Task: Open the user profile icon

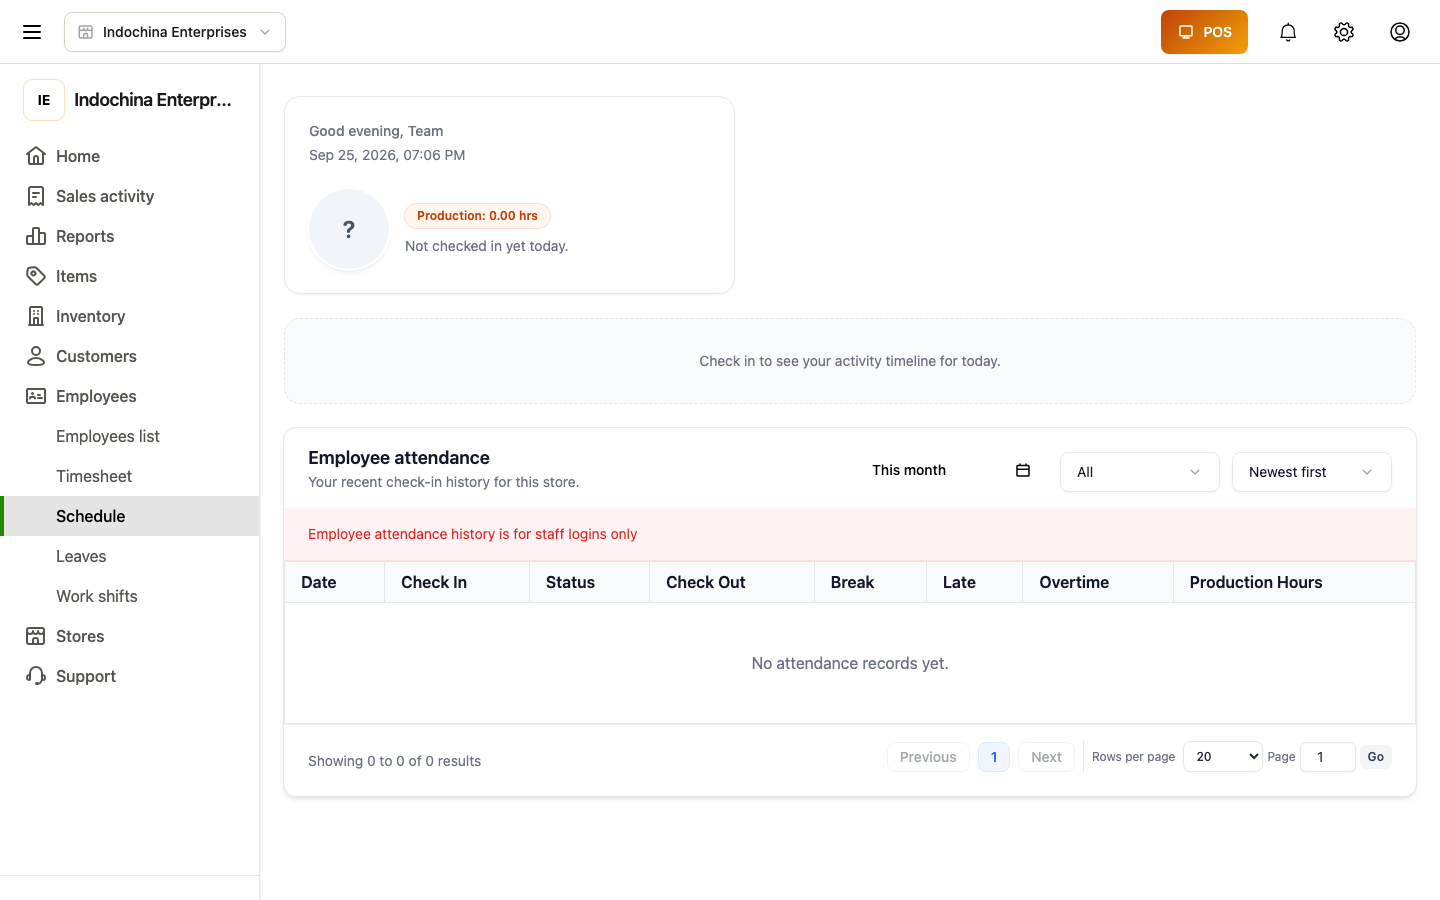Action: [x=1400, y=32]
